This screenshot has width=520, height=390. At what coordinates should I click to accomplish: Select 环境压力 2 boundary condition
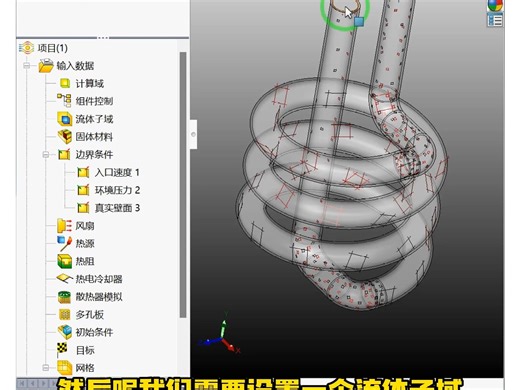point(117,190)
